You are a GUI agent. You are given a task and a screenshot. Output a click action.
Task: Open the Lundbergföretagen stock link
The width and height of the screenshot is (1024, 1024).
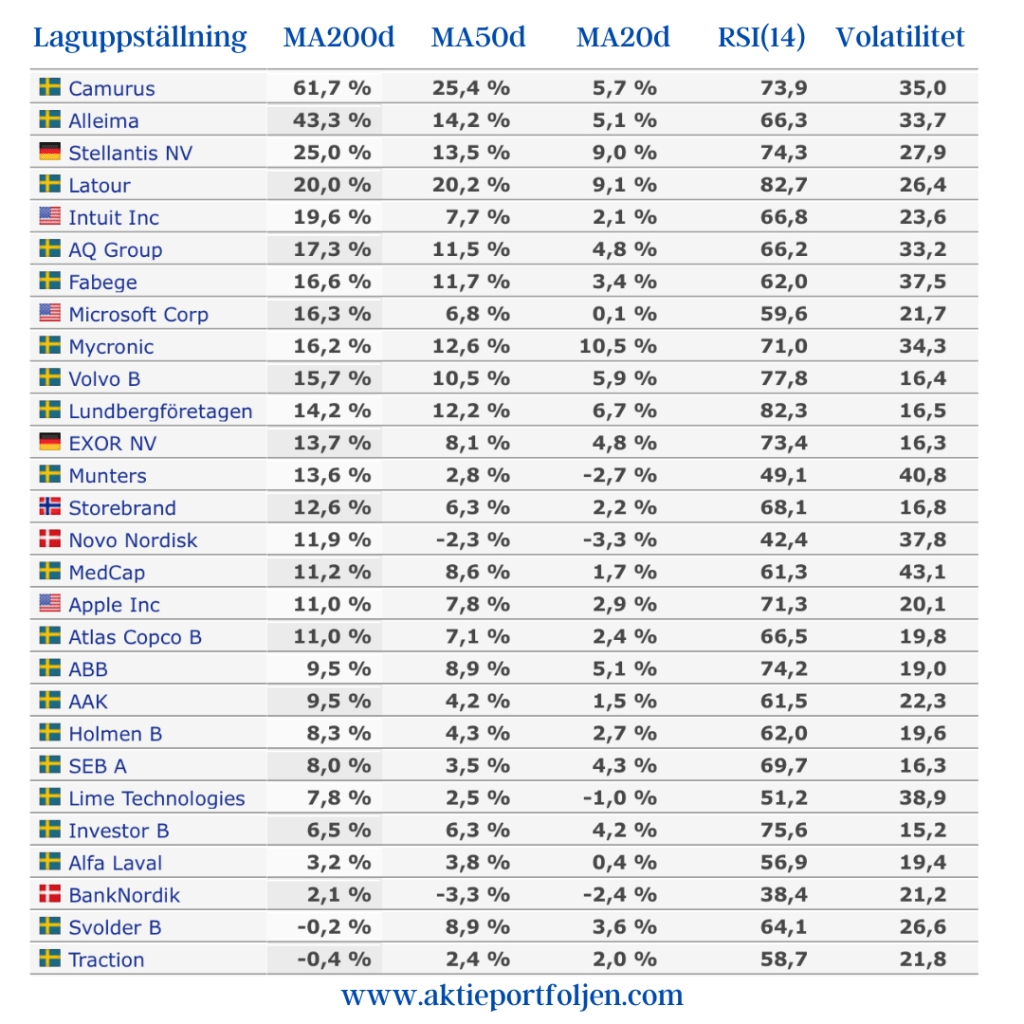(x=160, y=411)
